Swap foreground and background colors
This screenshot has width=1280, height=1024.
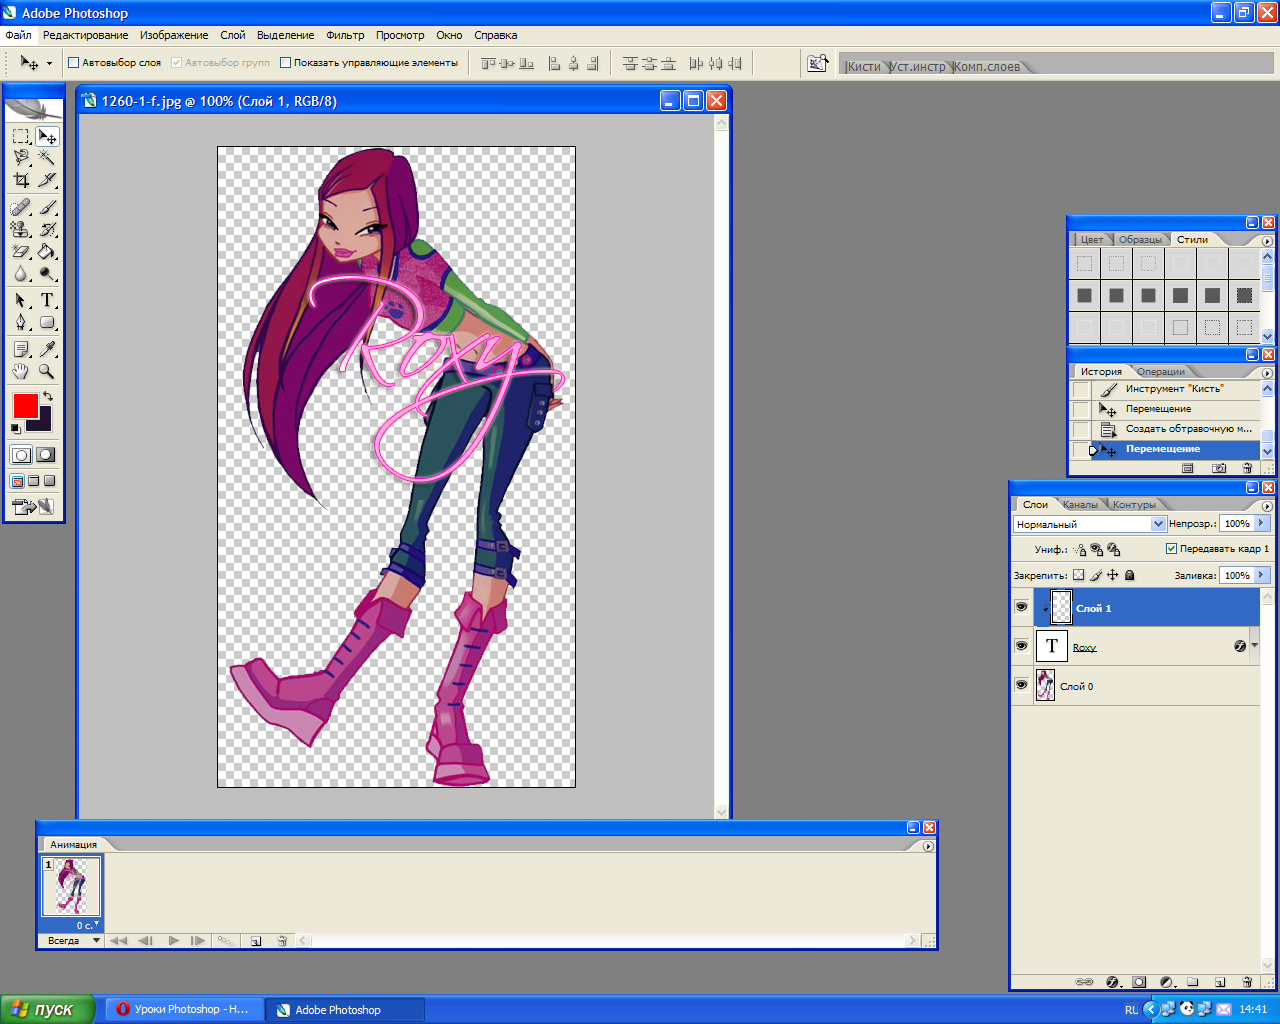click(x=47, y=397)
